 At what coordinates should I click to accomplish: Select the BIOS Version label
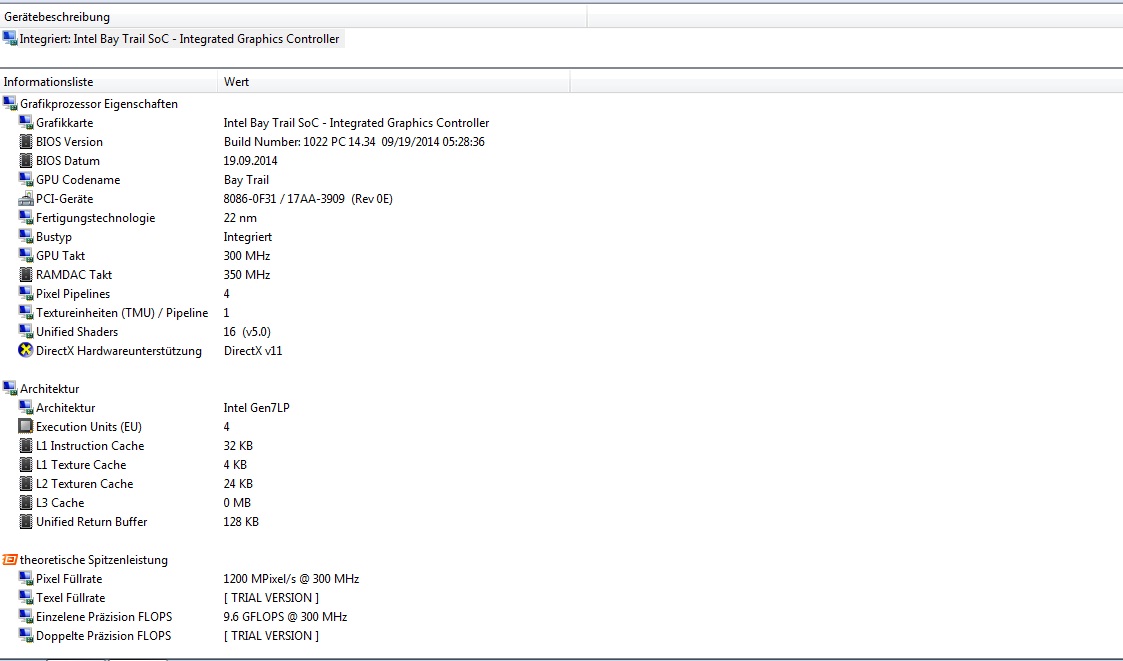click(x=69, y=142)
